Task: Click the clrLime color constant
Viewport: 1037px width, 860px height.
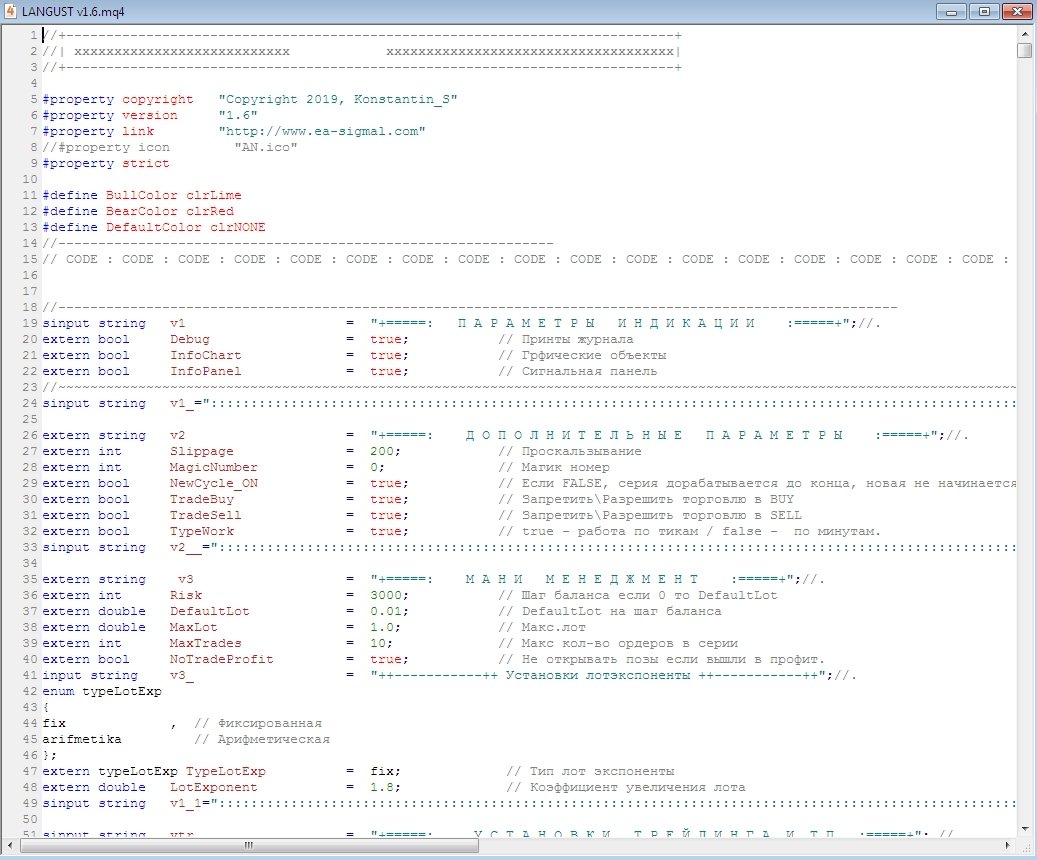Action: pos(213,195)
